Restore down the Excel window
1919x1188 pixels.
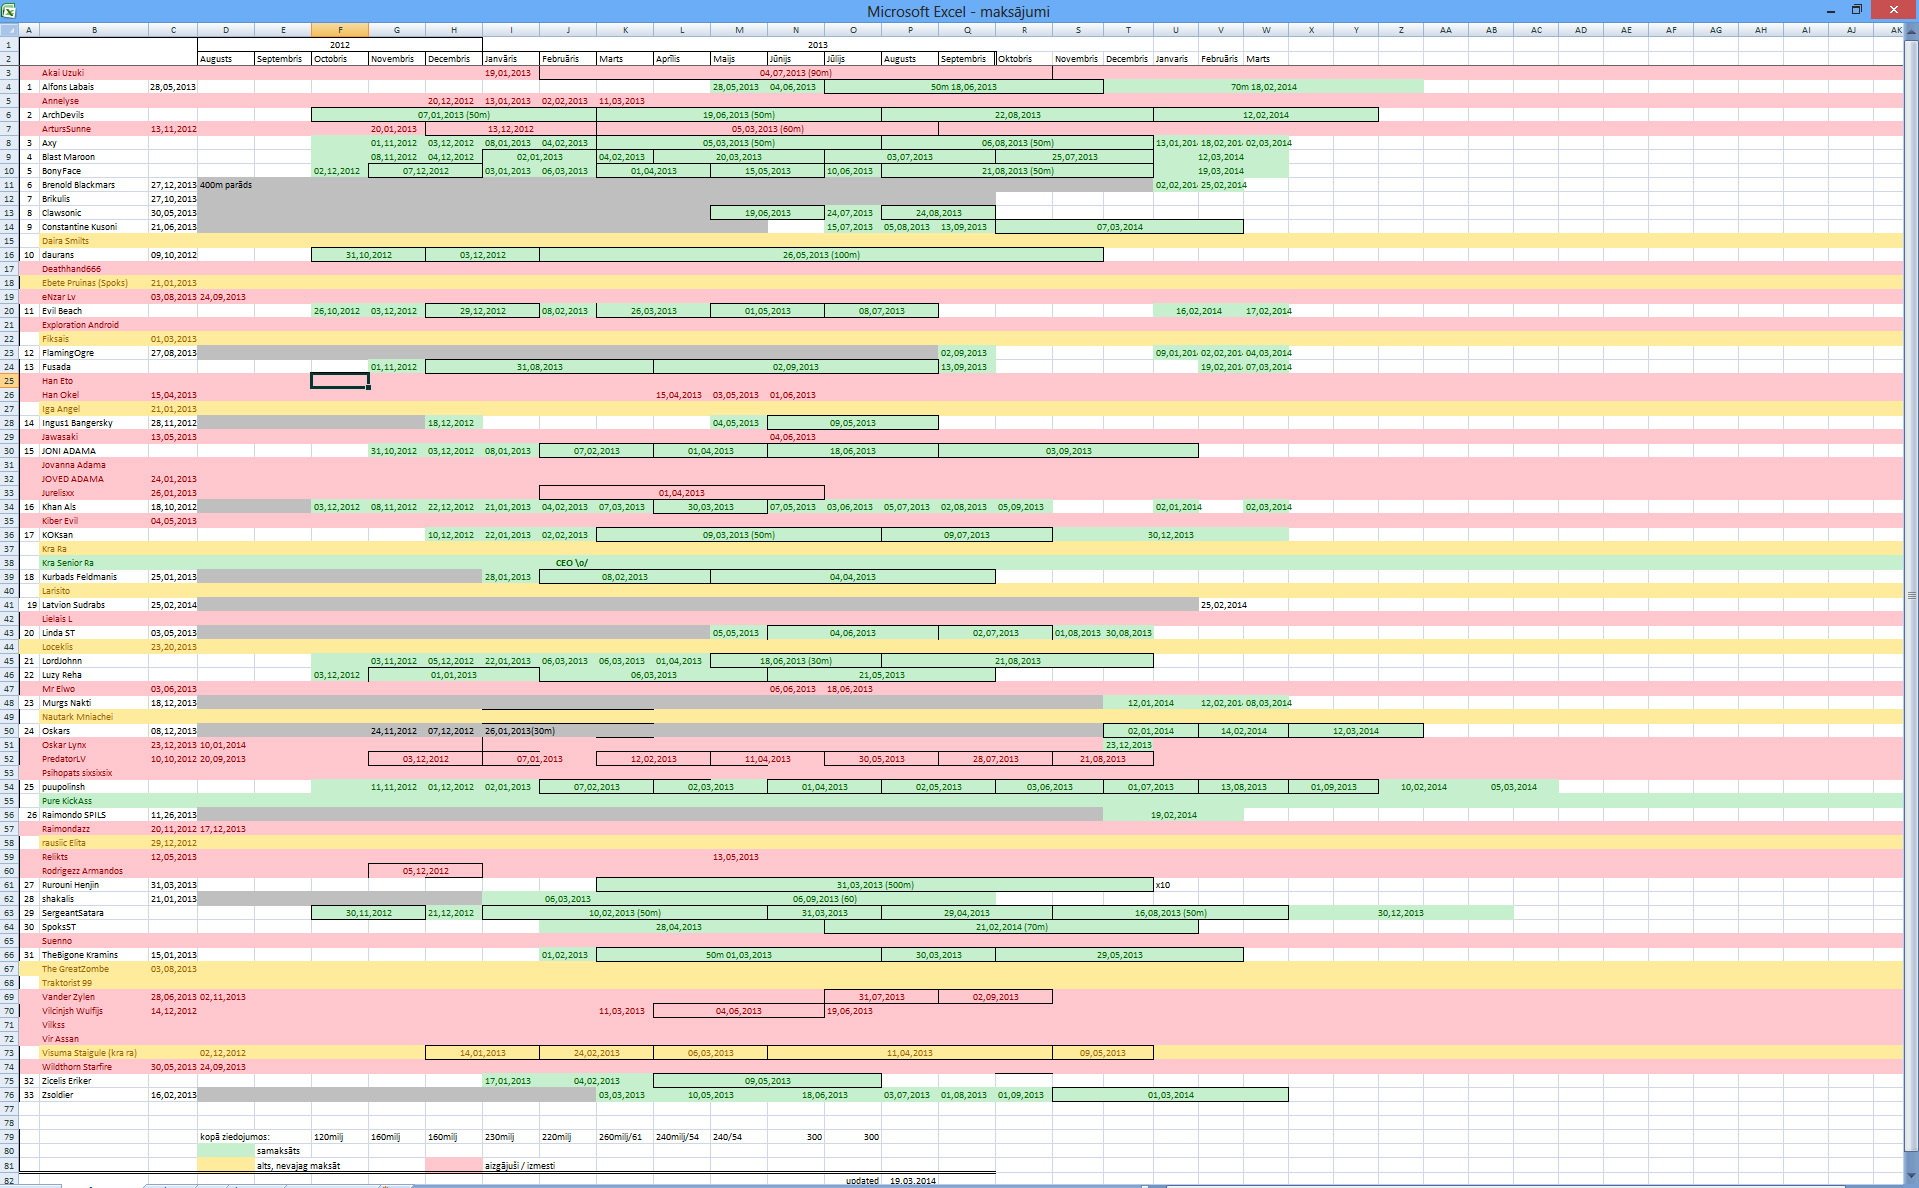coord(1856,10)
